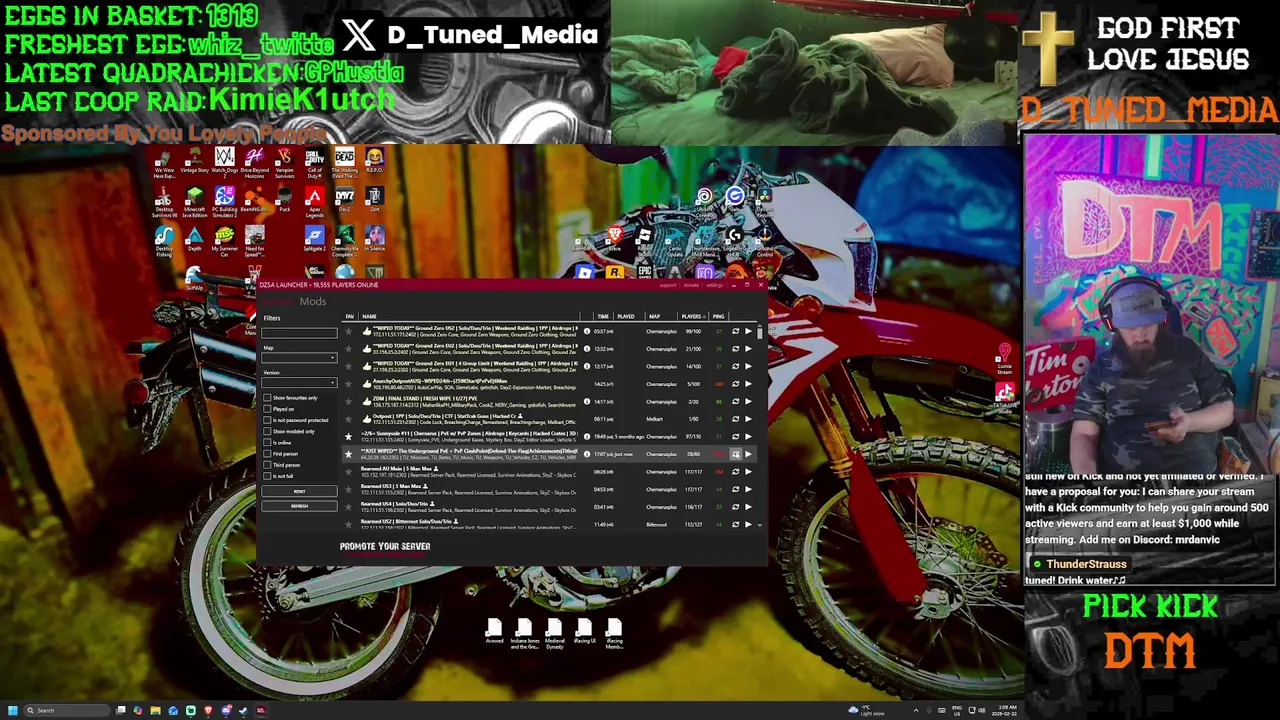Open the Indiana Jones desktop file
Viewport: 1280px width, 720px height.
click(524, 634)
